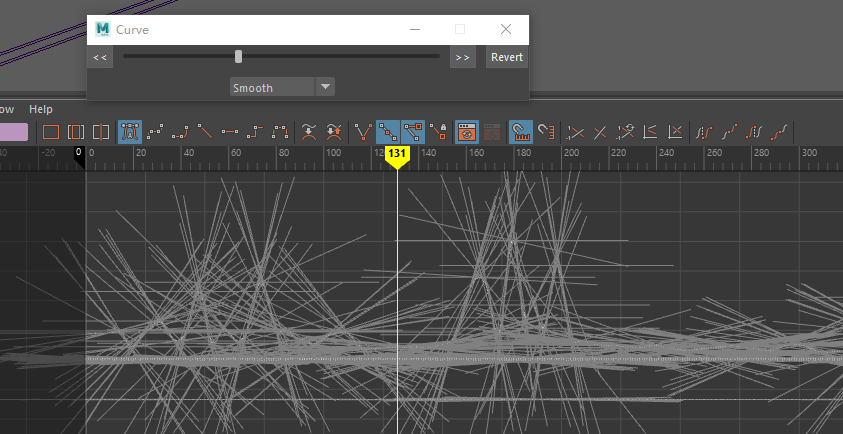Screen dimensions: 843x434
Task: Disable the Time Snap toggle
Action: [x=520, y=131]
